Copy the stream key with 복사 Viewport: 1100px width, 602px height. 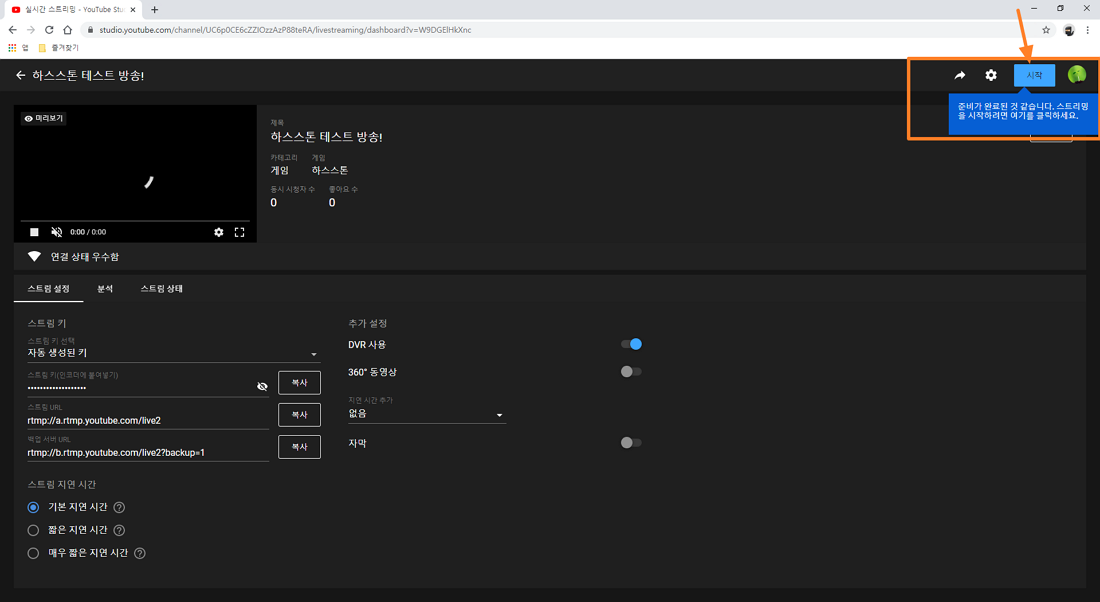(300, 382)
